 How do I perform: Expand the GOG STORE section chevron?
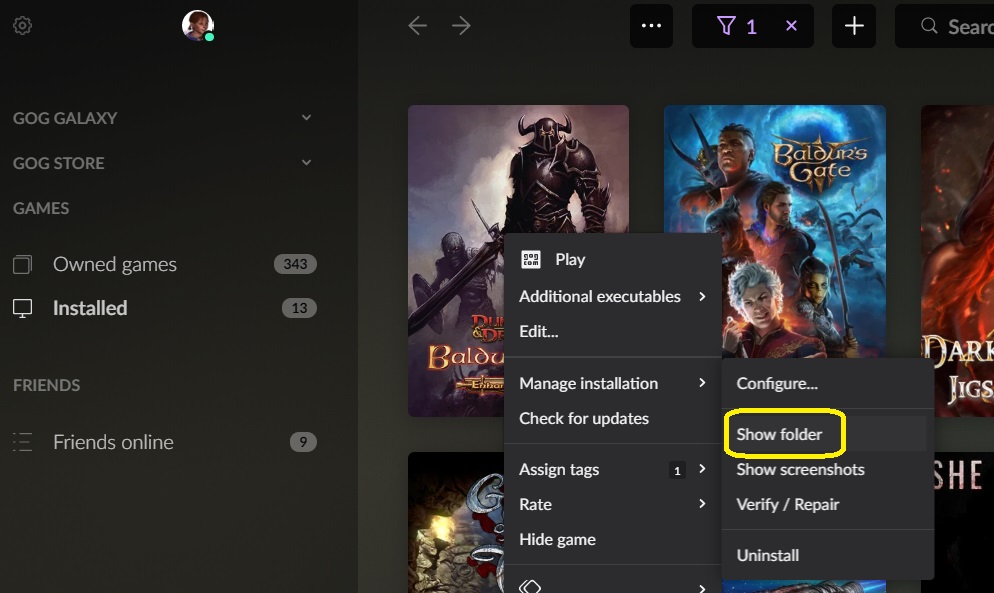[x=306, y=163]
